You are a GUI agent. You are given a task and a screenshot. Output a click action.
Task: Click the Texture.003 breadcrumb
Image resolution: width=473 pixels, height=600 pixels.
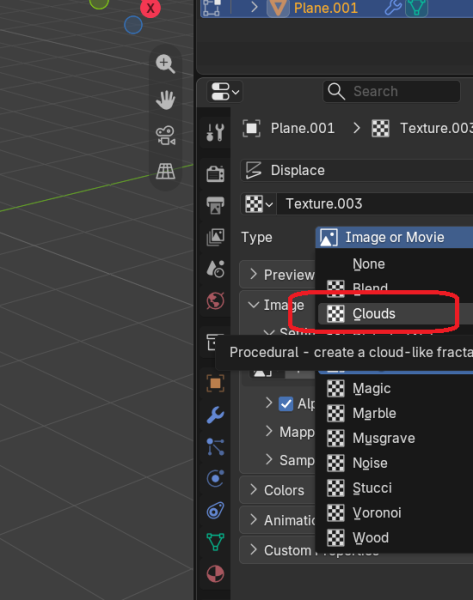436,128
